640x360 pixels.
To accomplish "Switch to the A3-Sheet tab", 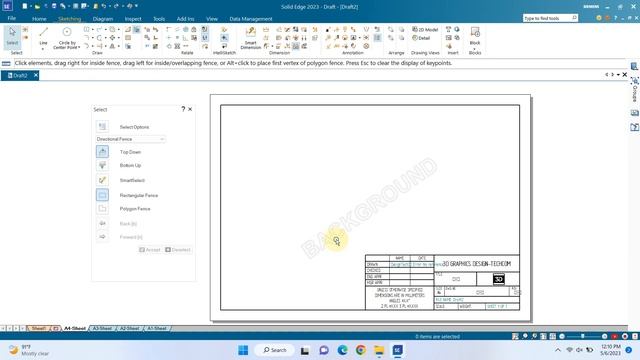I will [x=102, y=328].
